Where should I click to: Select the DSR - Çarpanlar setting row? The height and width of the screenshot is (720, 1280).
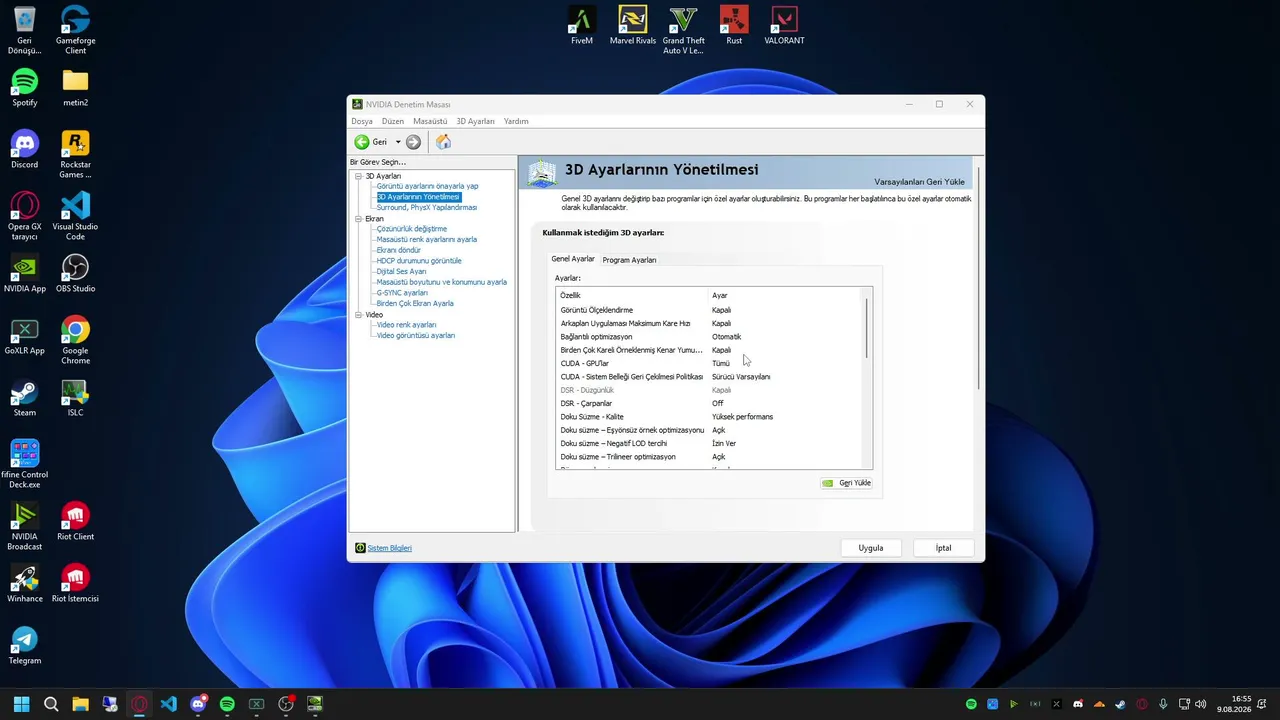pos(710,403)
